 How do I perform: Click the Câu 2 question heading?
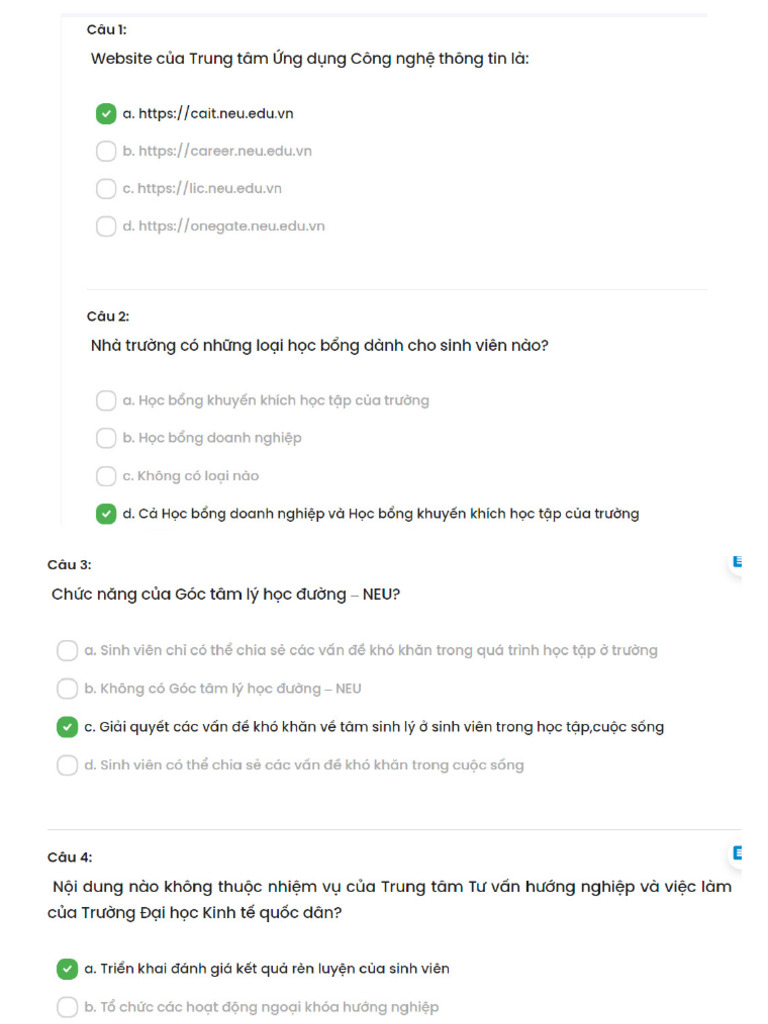(x=108, y=316)
